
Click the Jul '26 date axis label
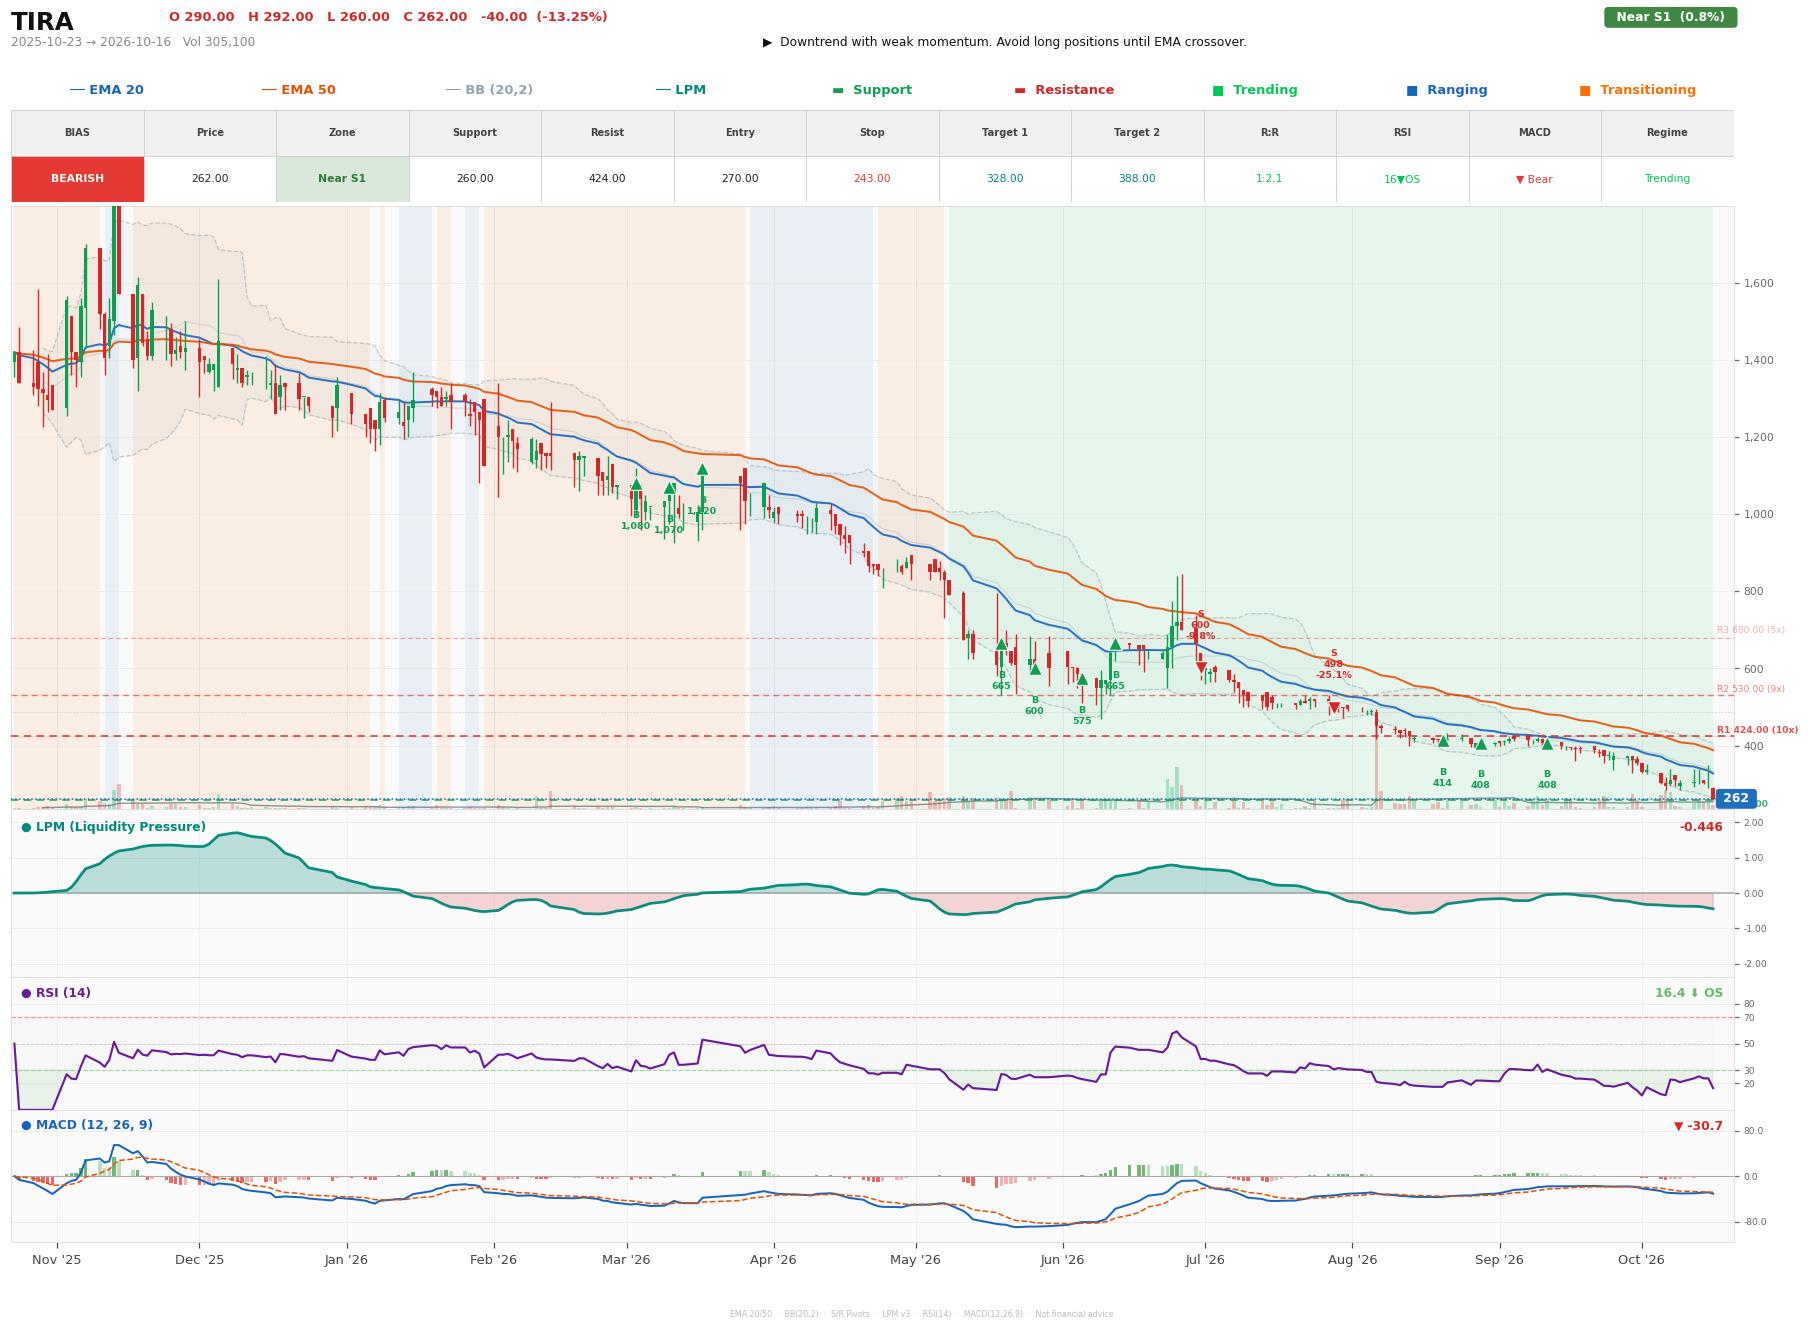(1205, 1260)
